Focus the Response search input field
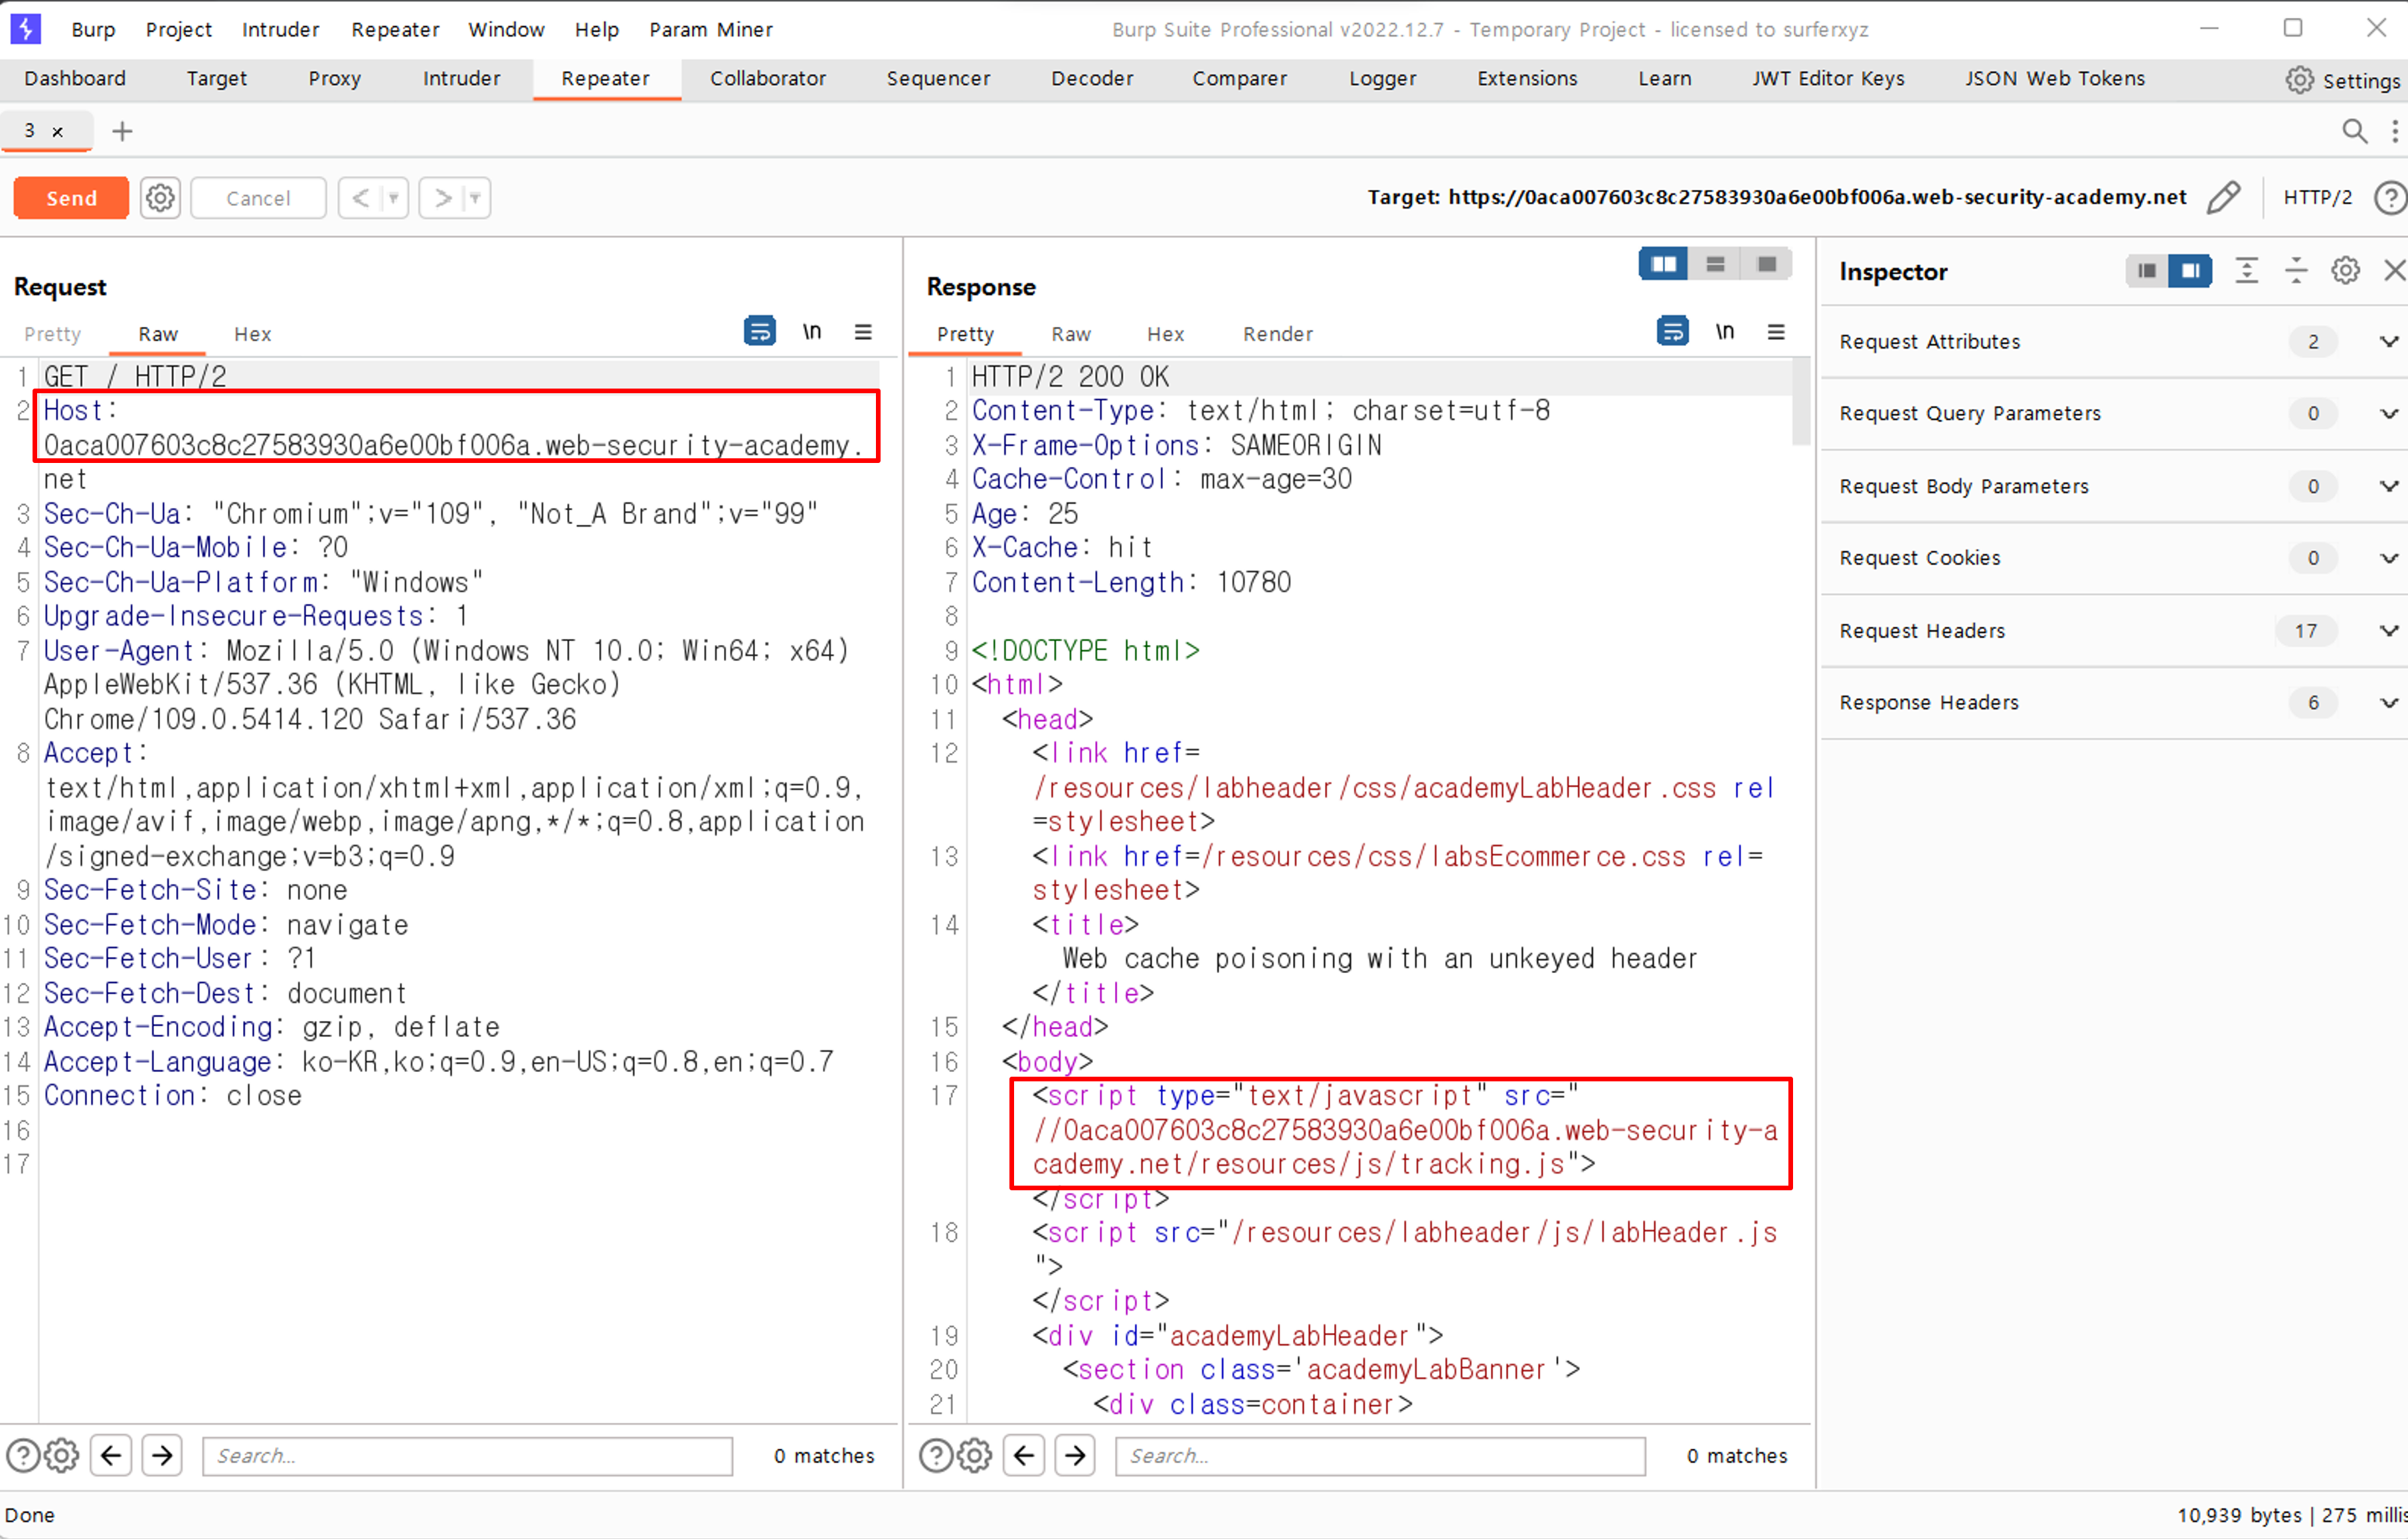2408x1539 pixels. [1380, 1456]
